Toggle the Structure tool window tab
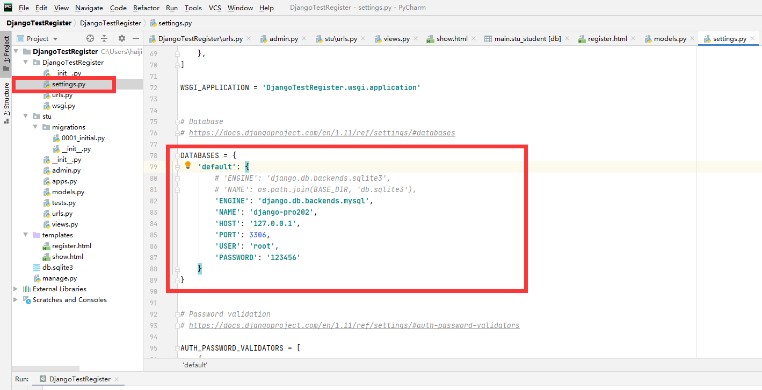 (6, 103)
